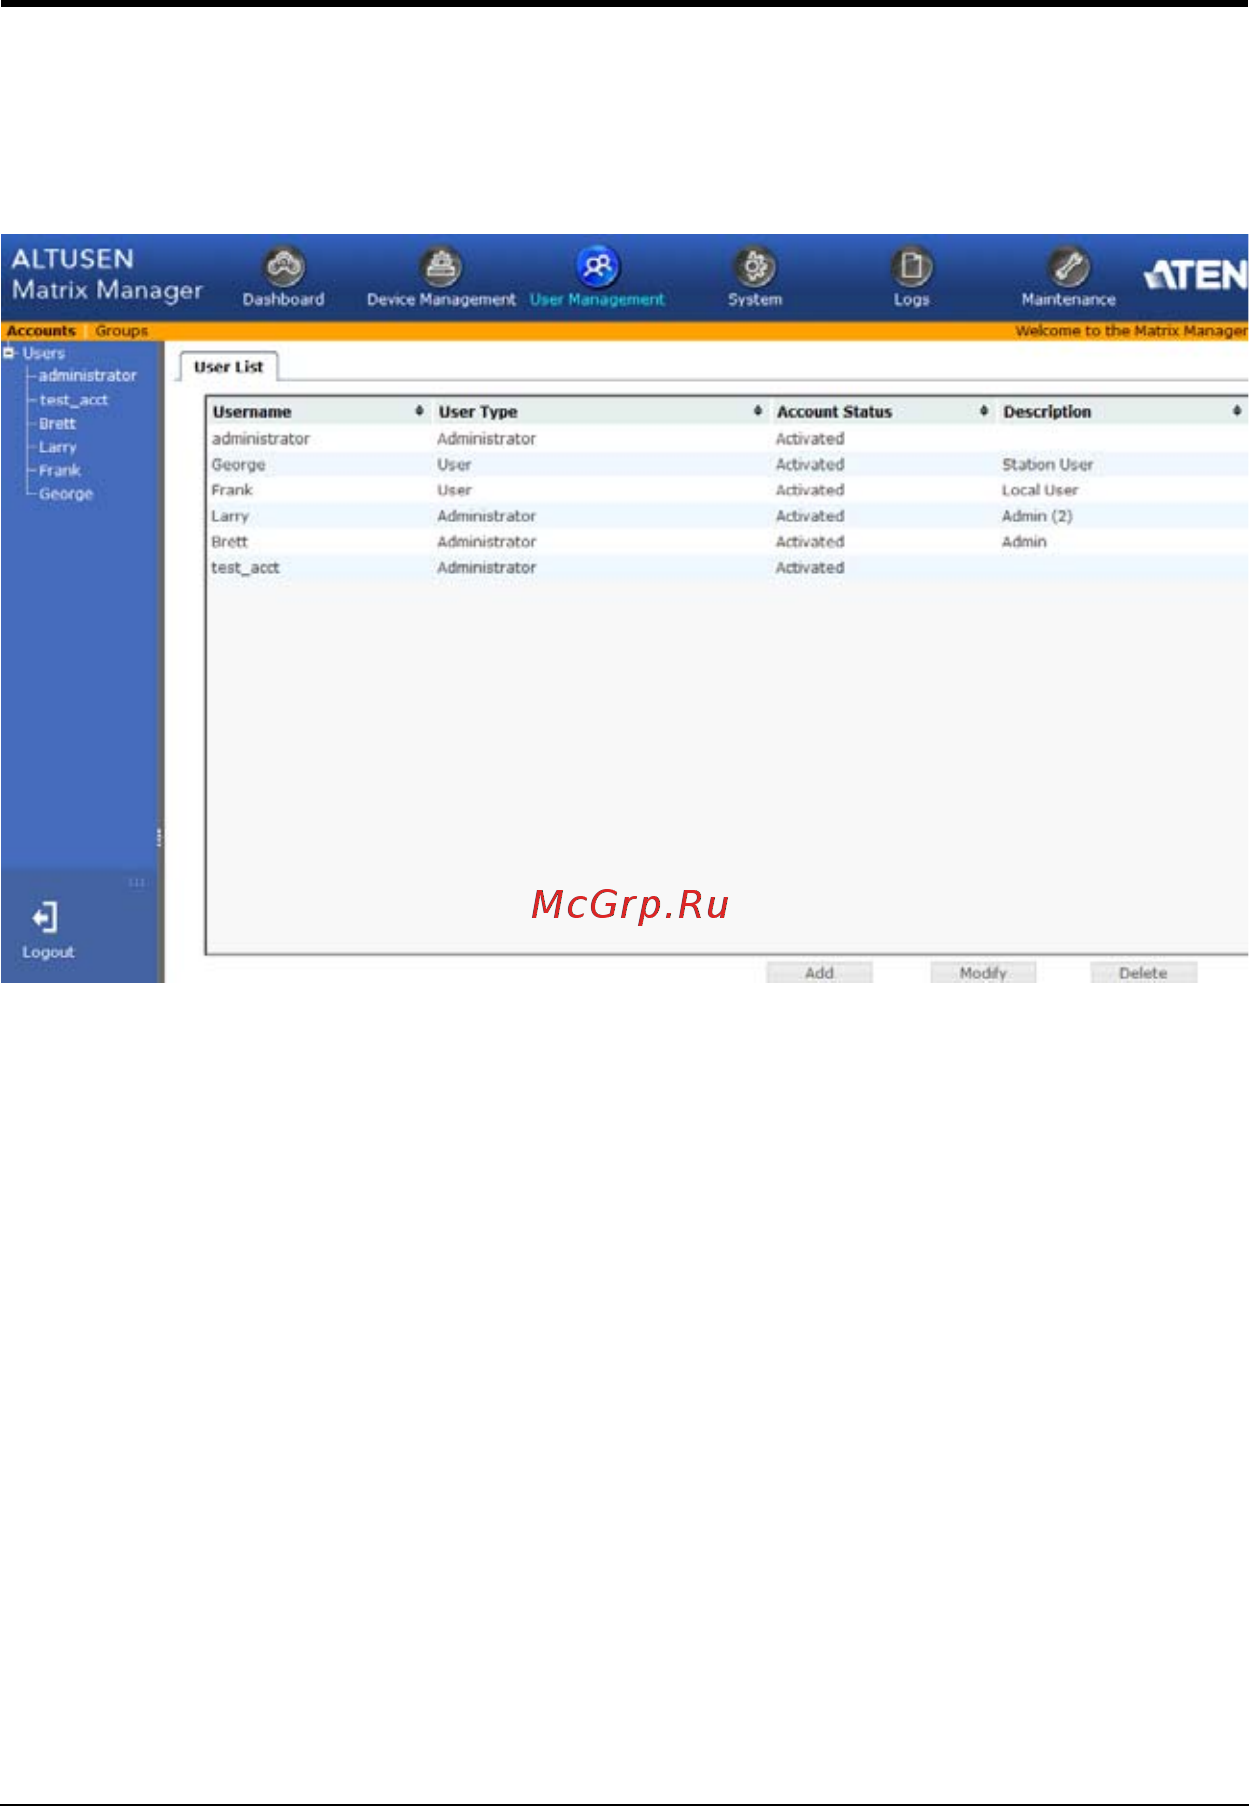Open the Maintenance wrench icon
This screenshot has height=1806, width=1249.
tap(1068, 267)
